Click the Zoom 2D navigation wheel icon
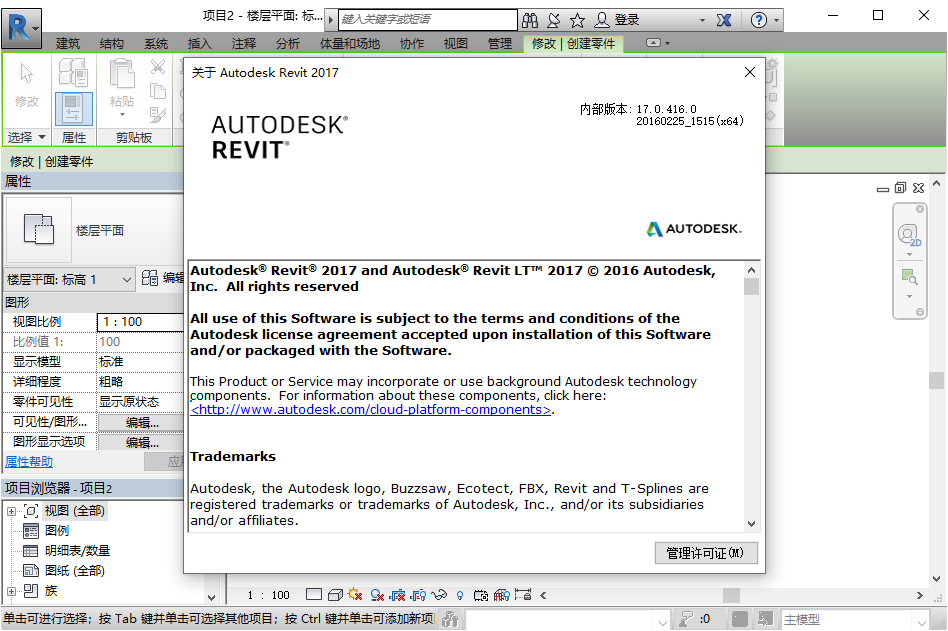This screenshot has height=631, width=948. tap(909, 235)
